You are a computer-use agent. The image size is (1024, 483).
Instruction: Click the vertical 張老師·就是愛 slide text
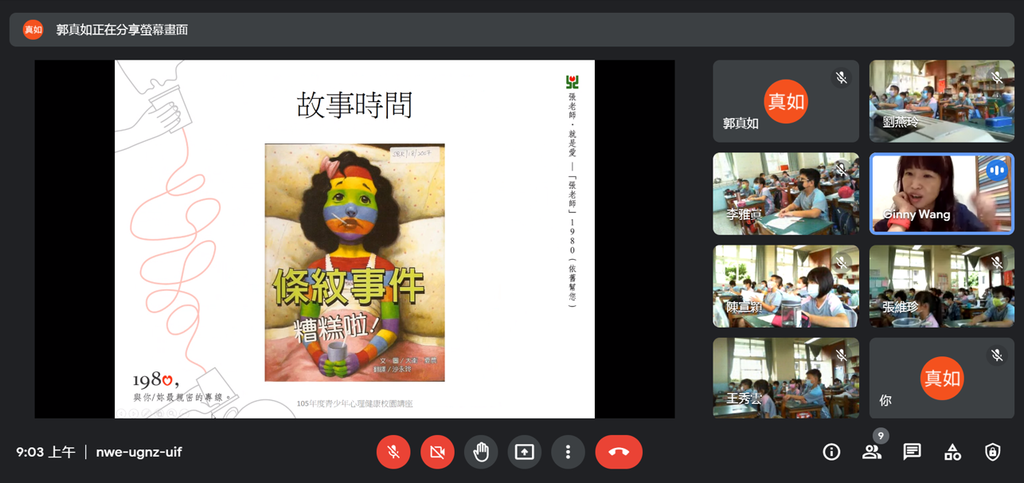click(x=572, y=199)
